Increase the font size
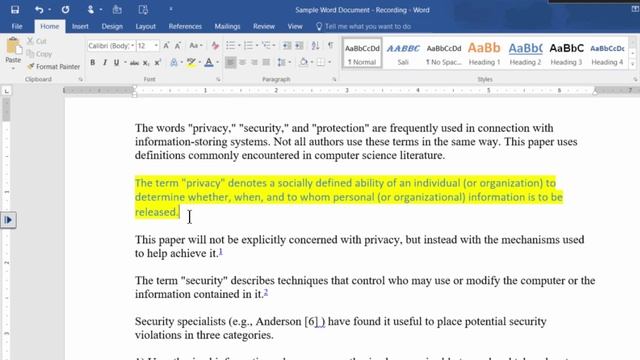The height and width of the screenshot is (360, 640). 166,46
